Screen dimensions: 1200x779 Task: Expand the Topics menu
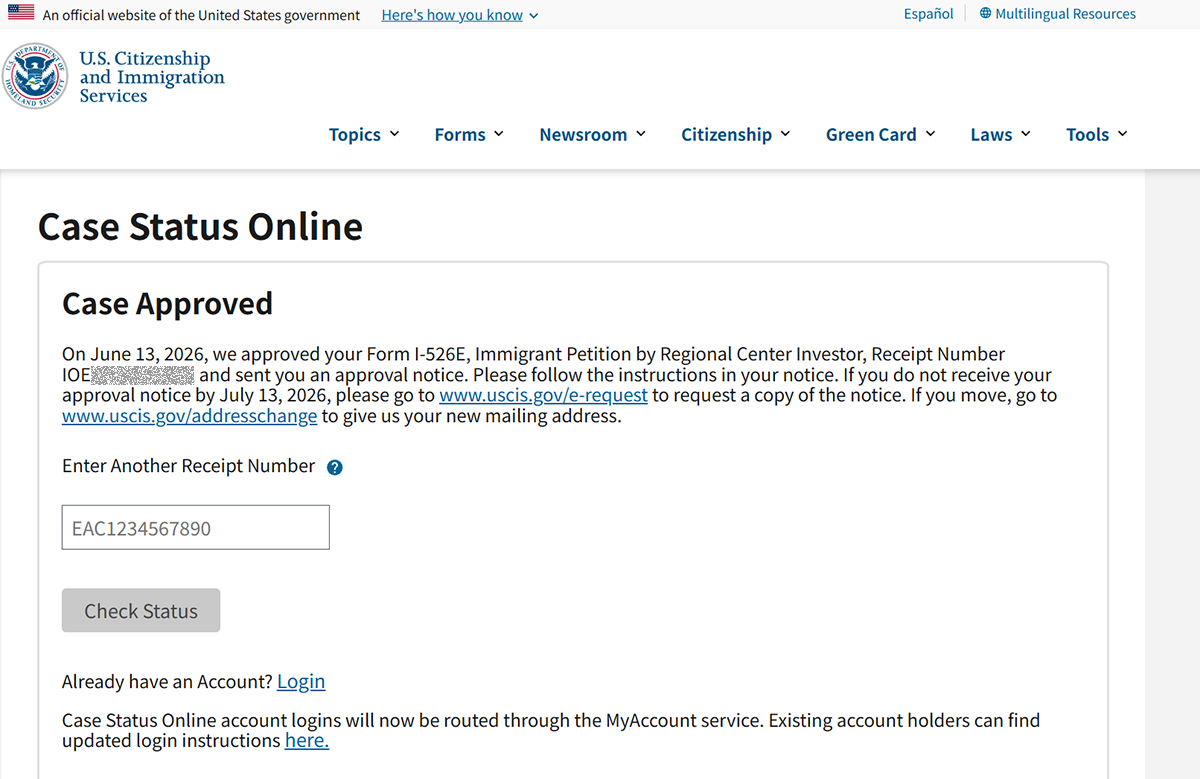click(364, 134)
